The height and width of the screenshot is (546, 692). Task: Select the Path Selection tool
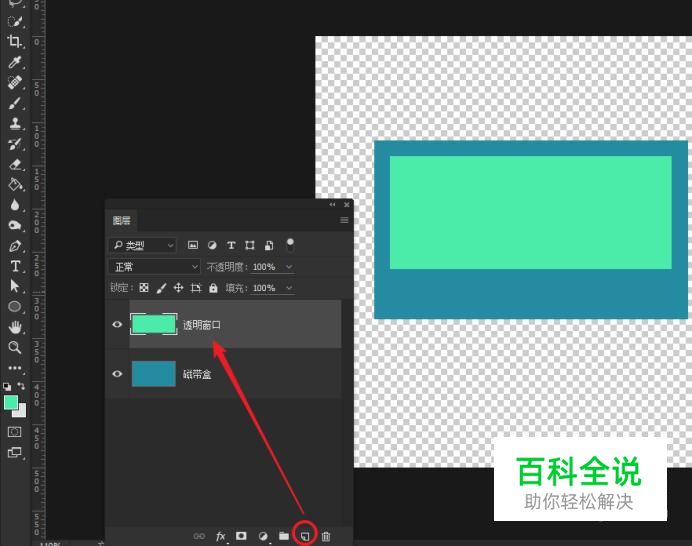click(x=15, y=286)
